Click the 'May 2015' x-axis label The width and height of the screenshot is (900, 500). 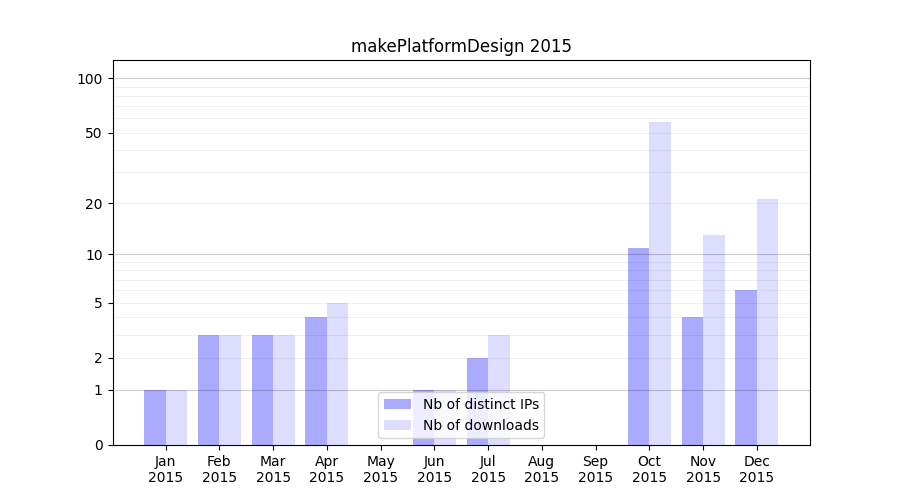click(380, 469)
